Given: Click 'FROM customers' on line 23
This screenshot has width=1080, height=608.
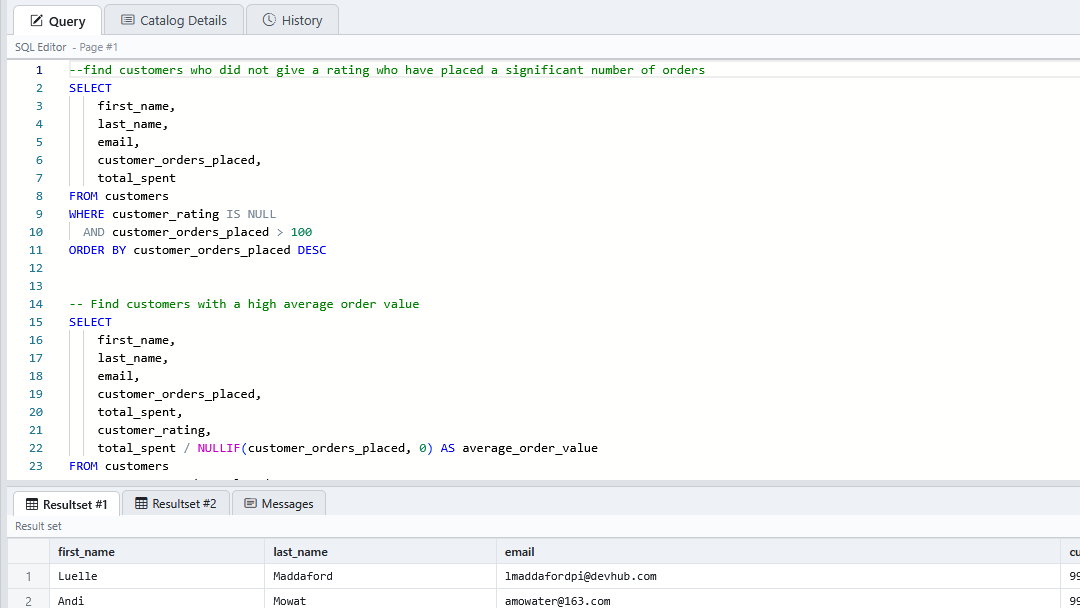Looking at the screenshot, I should tap(118, 466).
